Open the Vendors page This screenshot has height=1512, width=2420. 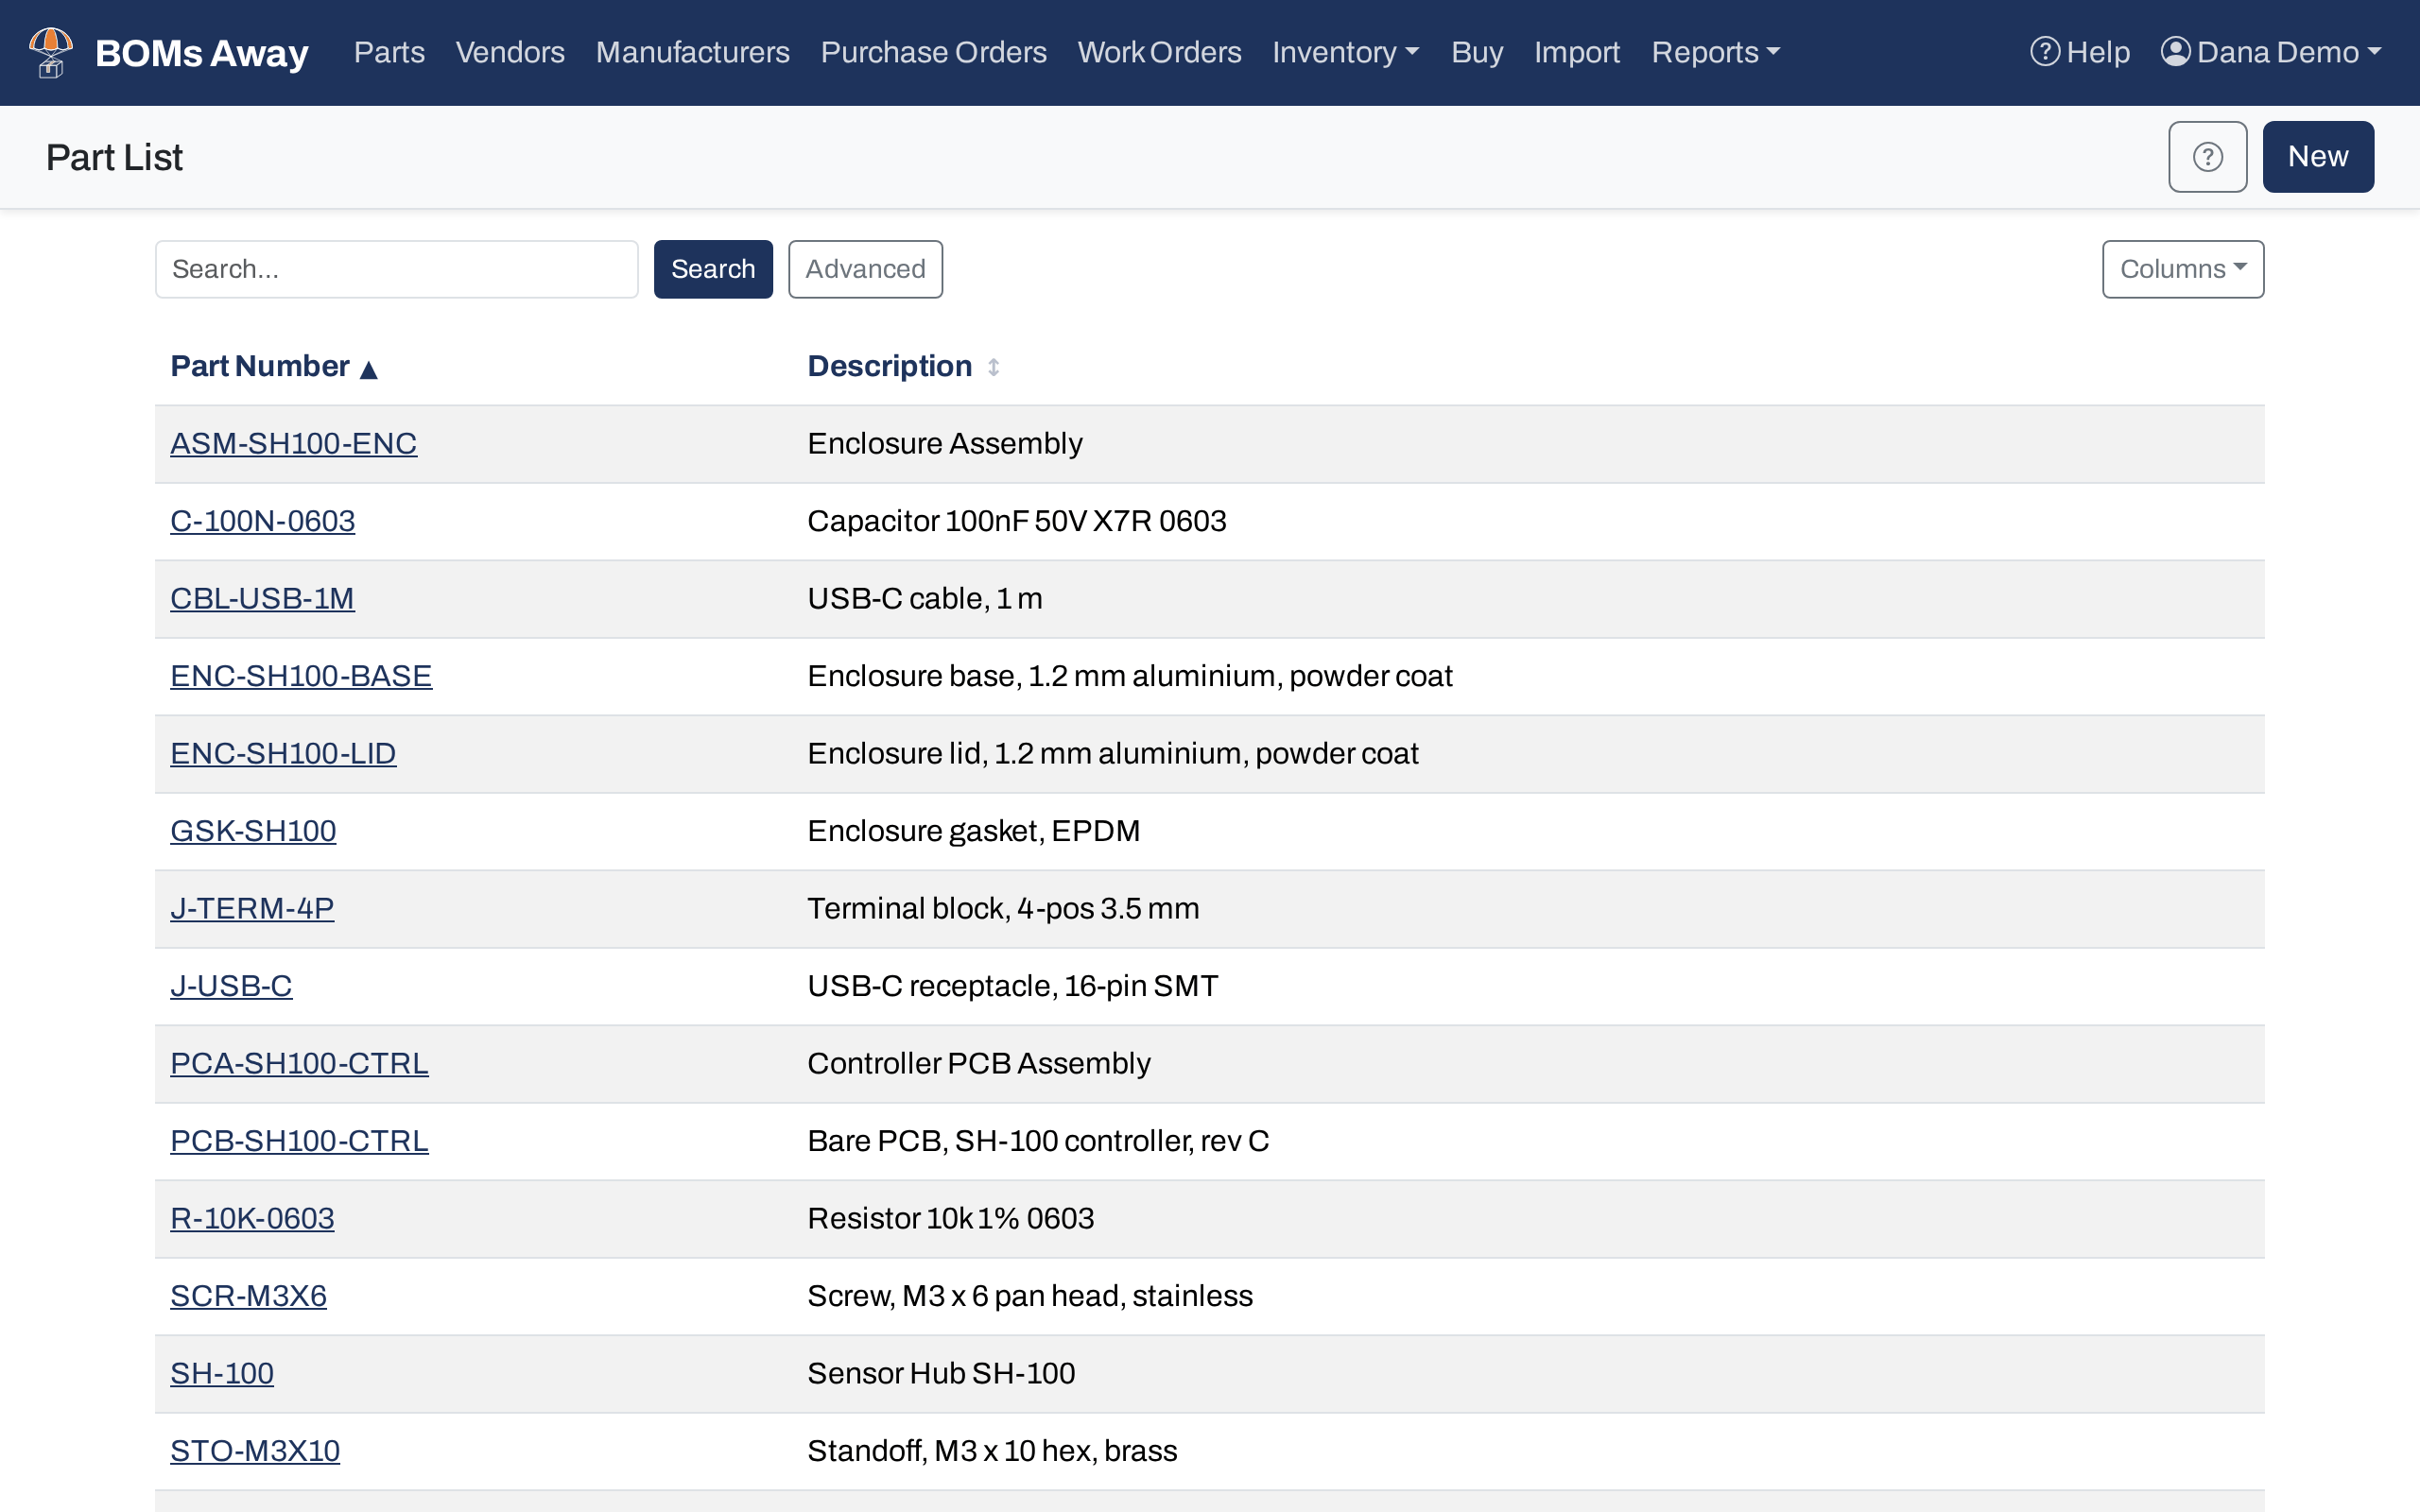[510, 52]
